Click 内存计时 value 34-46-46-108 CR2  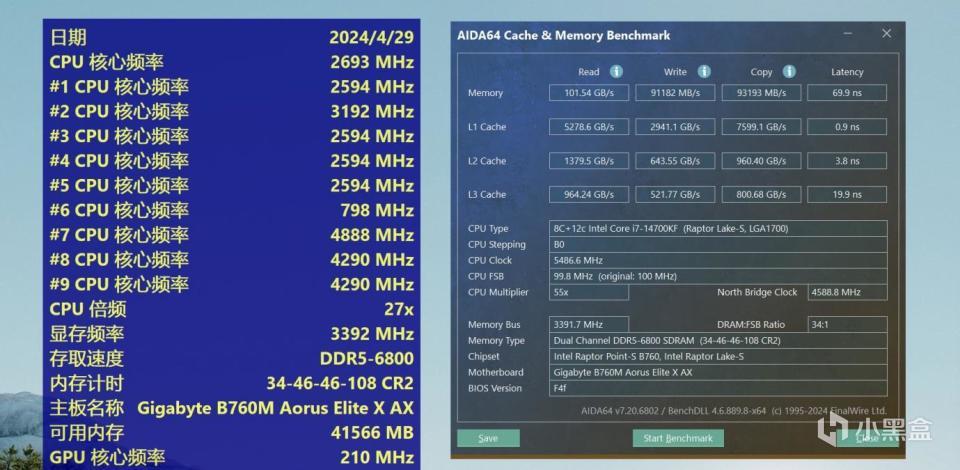pyautogui.click(x=340, y=384)
